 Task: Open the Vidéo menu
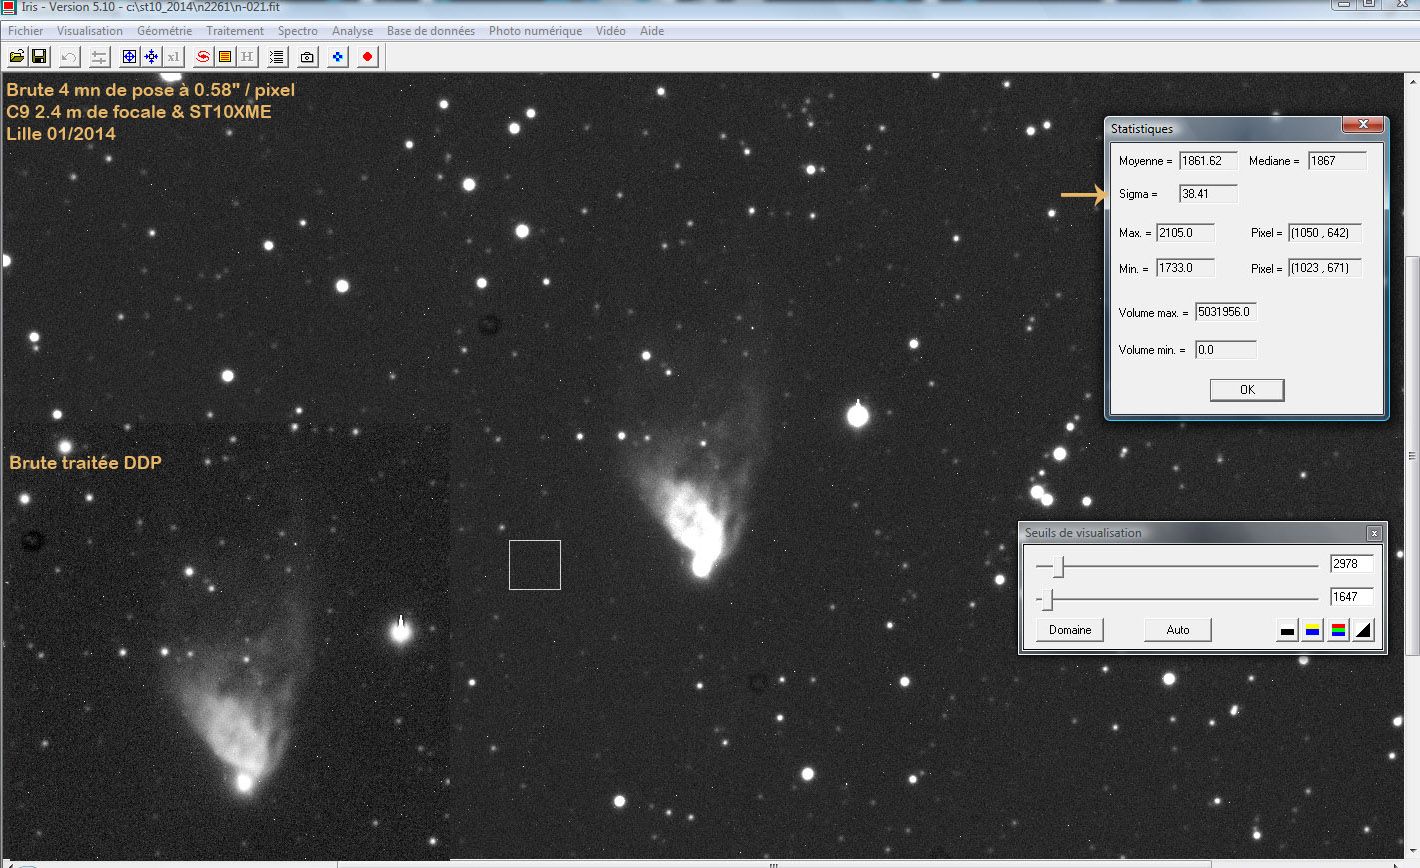pos(611,31)
